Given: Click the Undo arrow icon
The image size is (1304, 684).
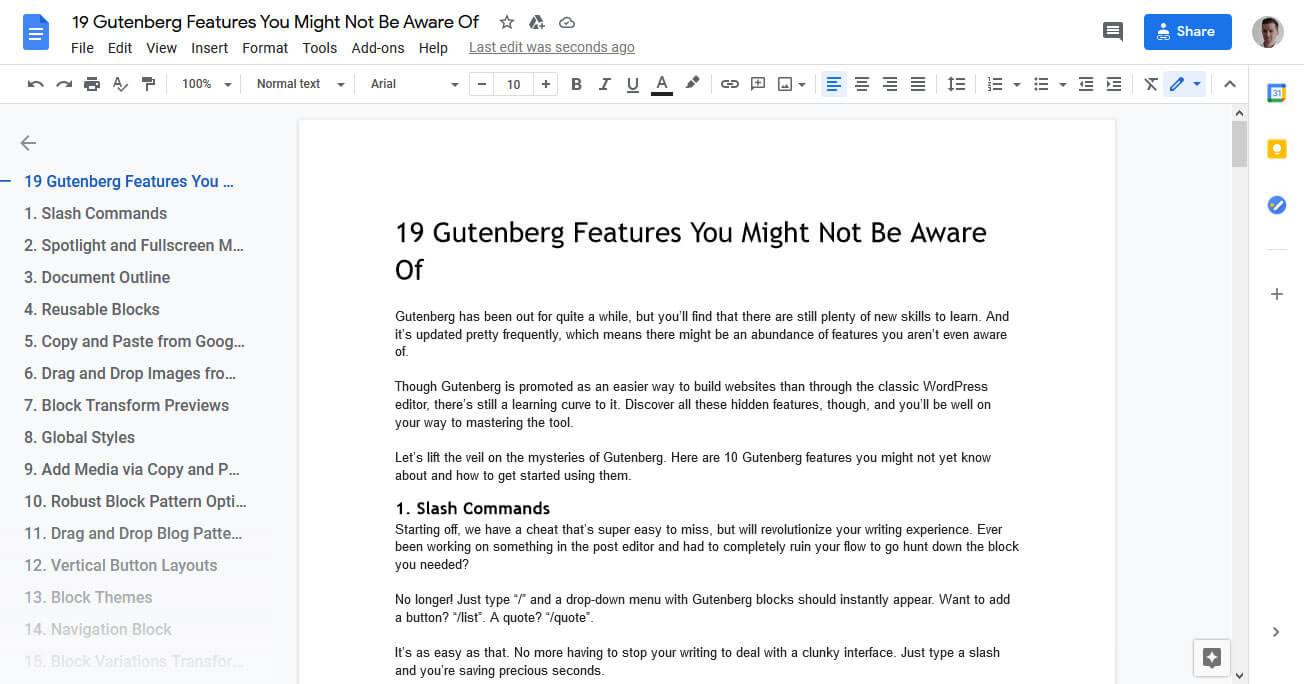Looking at the screenshot, I should coord(36,84).
